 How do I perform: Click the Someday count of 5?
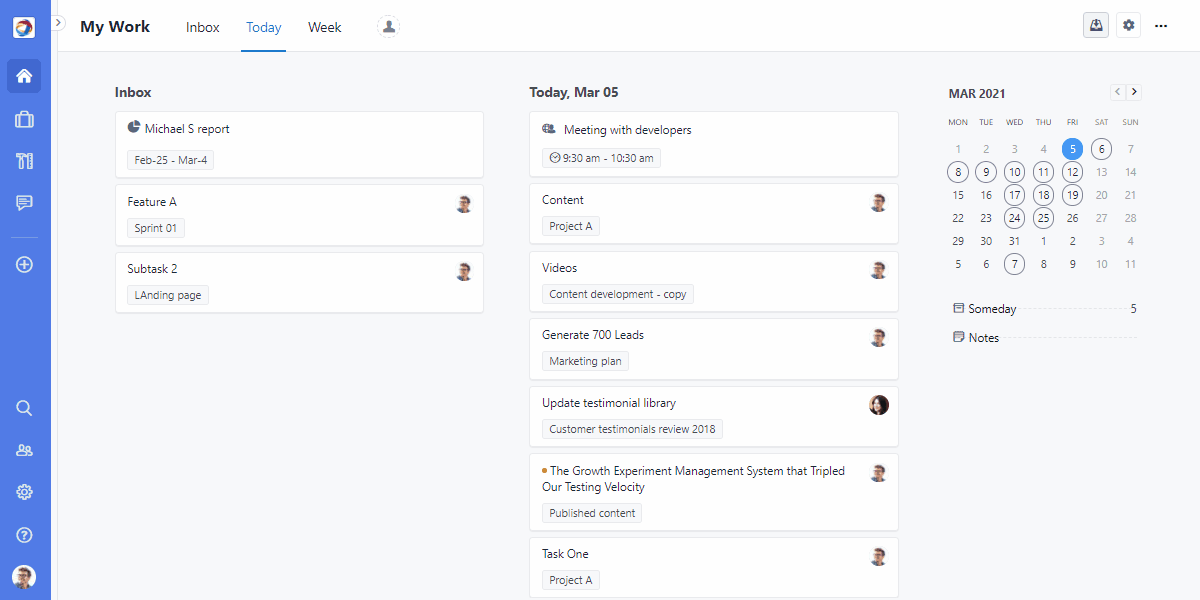click(x=1133, y=309)
